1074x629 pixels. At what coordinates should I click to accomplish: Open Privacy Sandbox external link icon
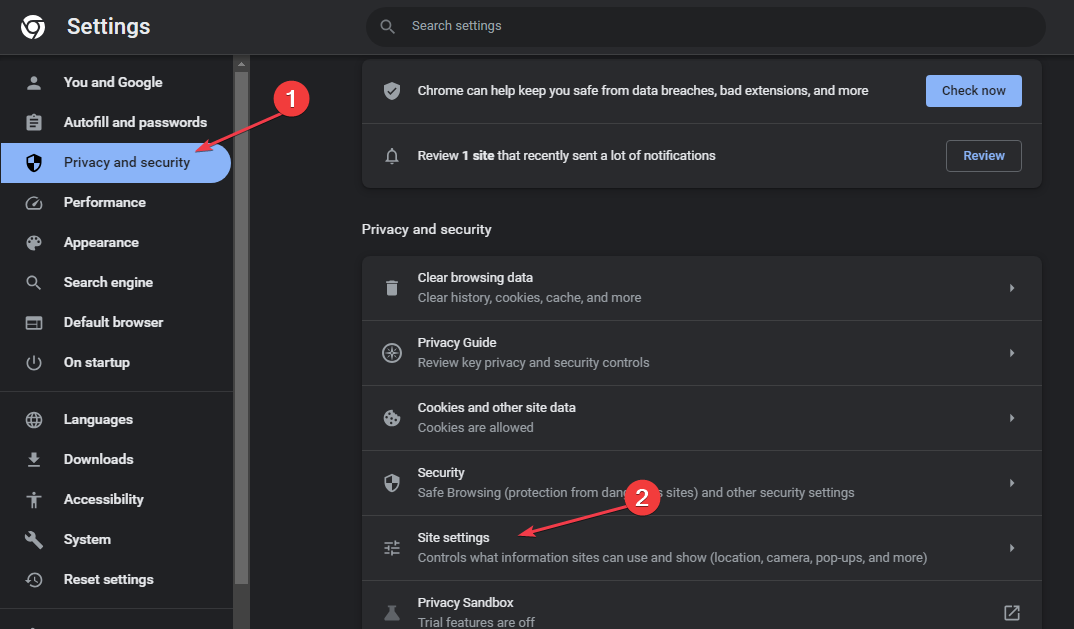click(x=1012, y=613)
